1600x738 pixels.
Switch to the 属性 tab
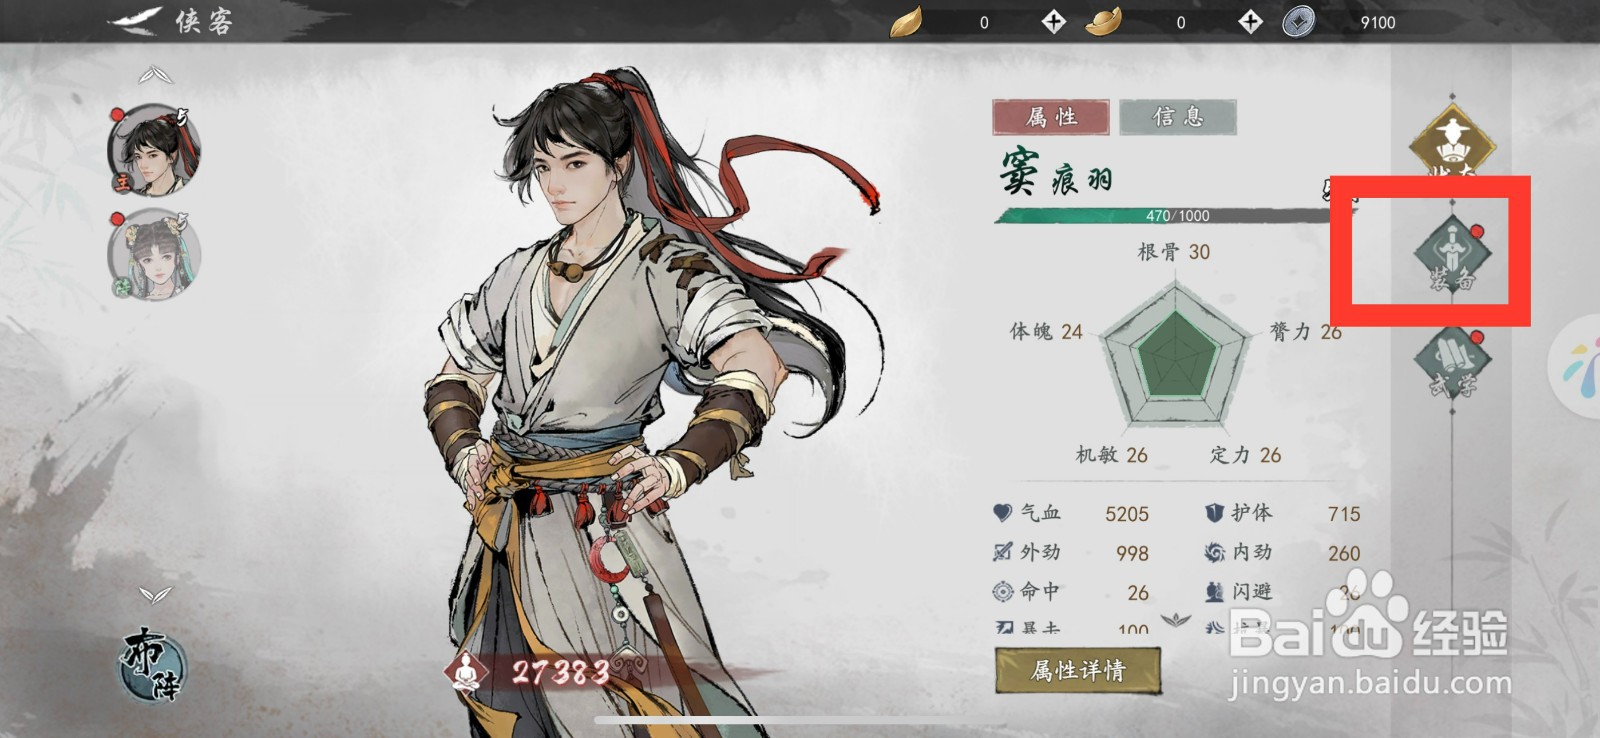(1051, 117)
